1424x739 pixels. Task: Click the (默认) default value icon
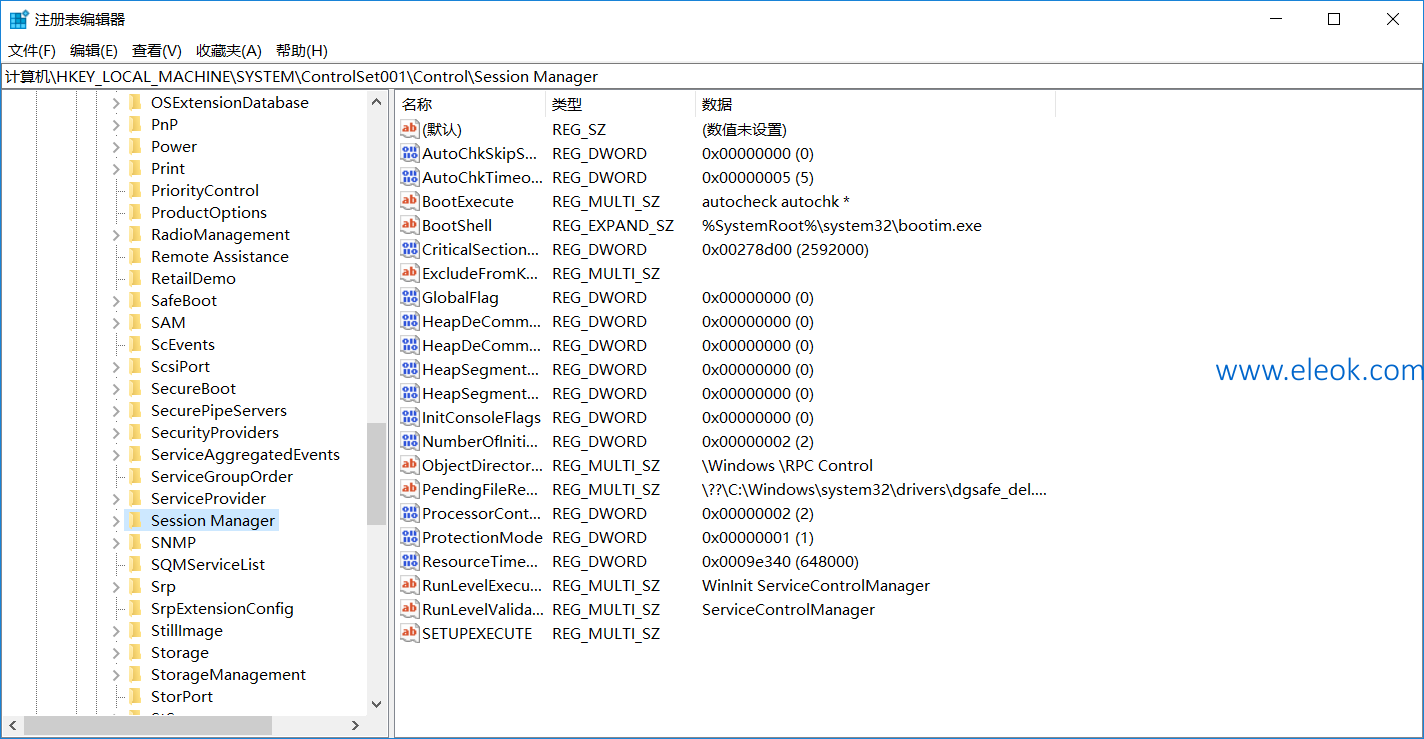(409, 129)
